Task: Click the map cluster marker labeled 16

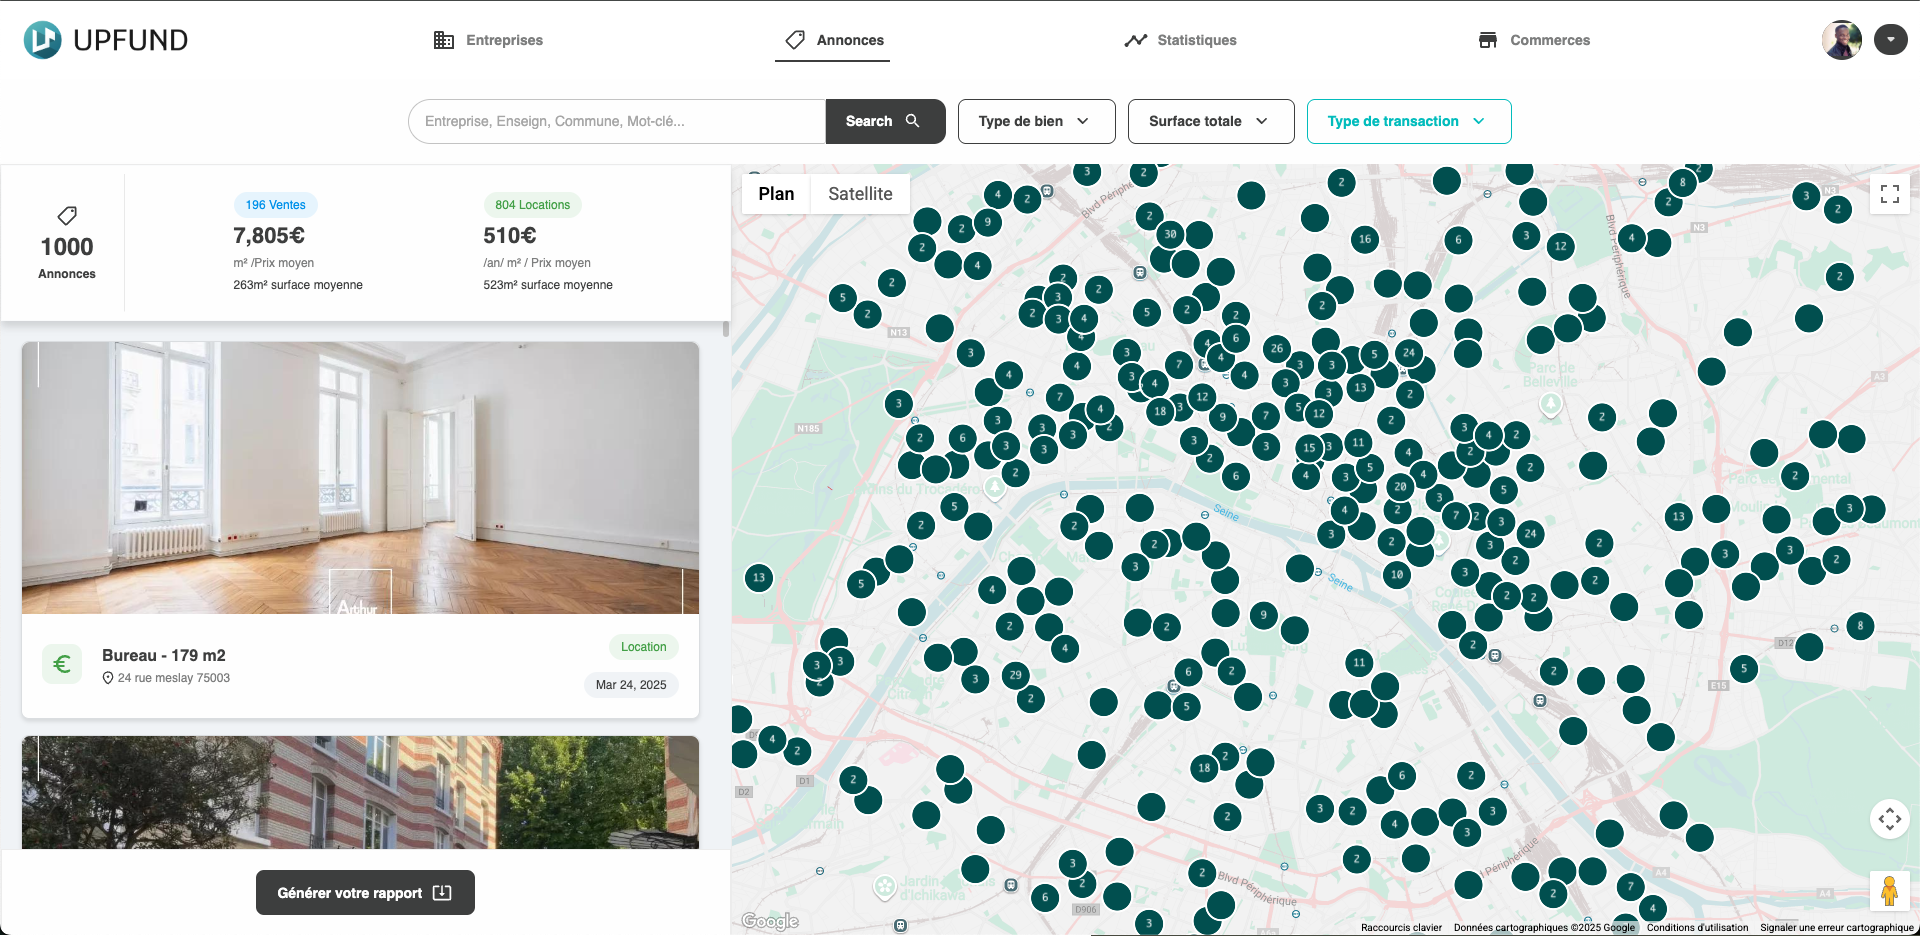Action: 1365,239
